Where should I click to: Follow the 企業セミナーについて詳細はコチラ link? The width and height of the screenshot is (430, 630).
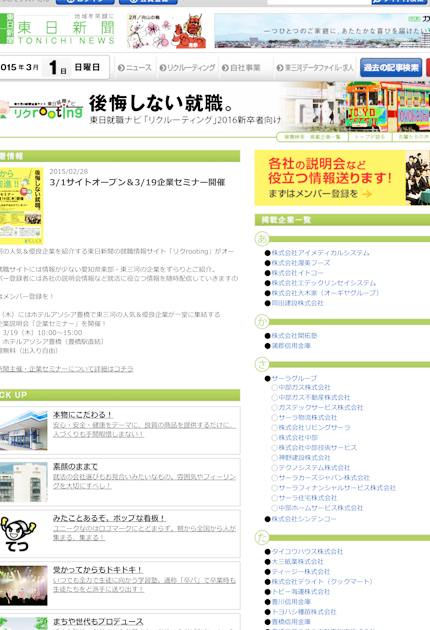pos(66,368)
